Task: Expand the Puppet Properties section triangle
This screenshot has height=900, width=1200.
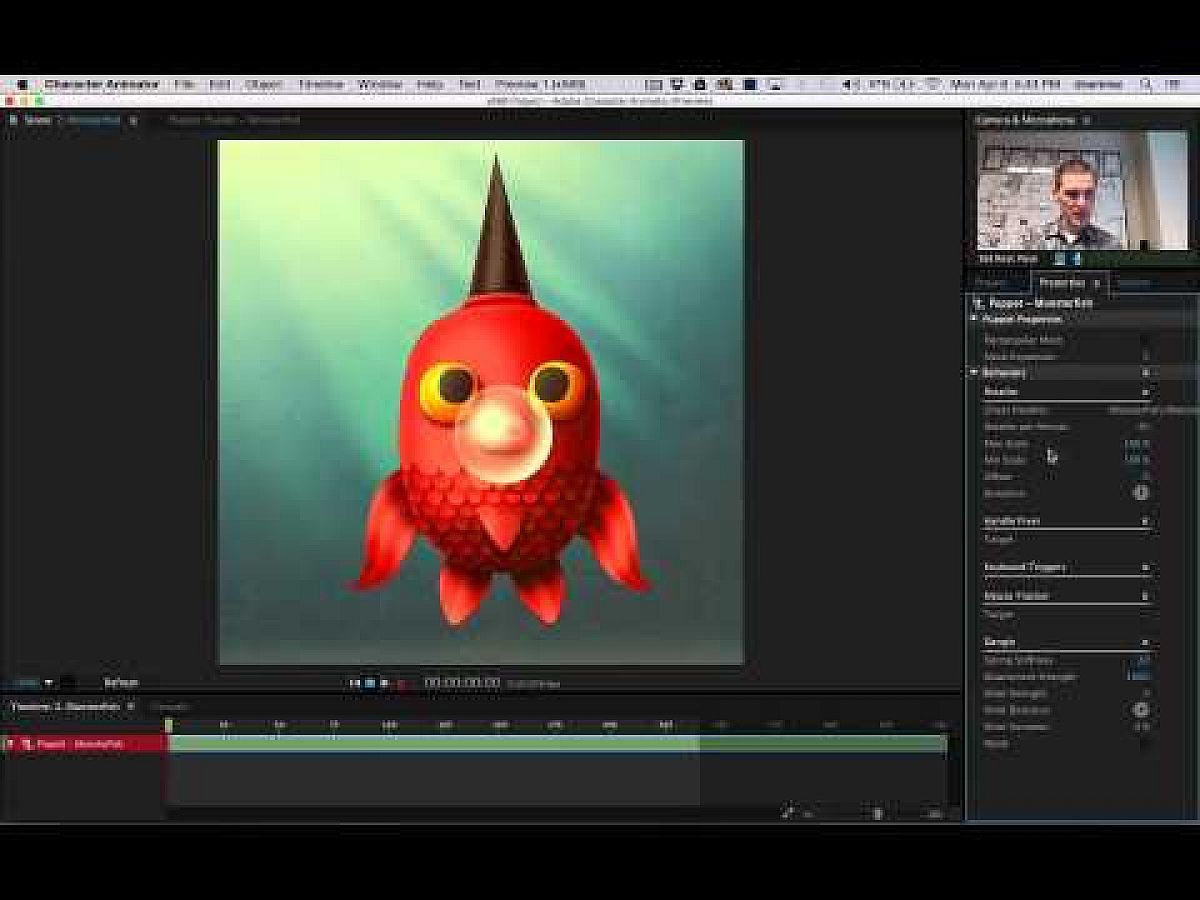Action: tap(974, 319)
